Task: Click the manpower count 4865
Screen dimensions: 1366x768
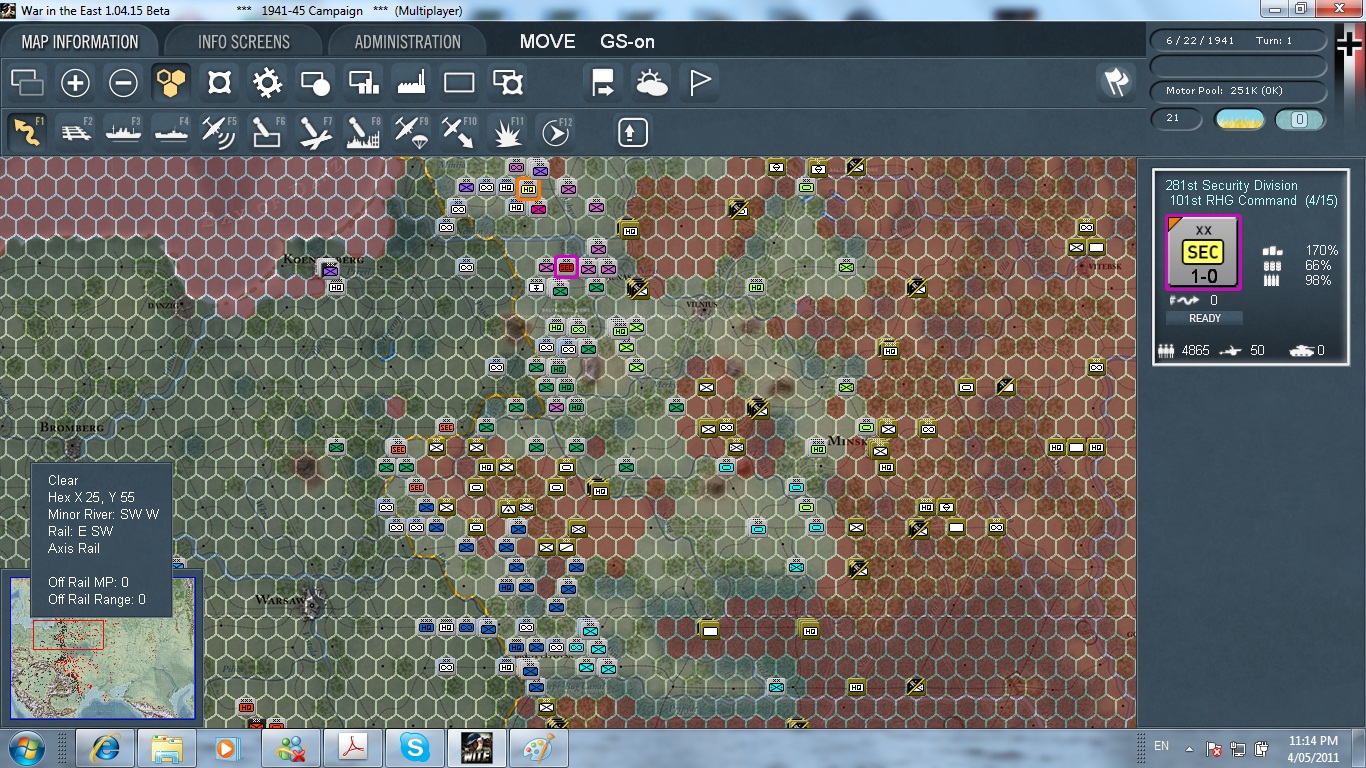Action: (1195, 350)
